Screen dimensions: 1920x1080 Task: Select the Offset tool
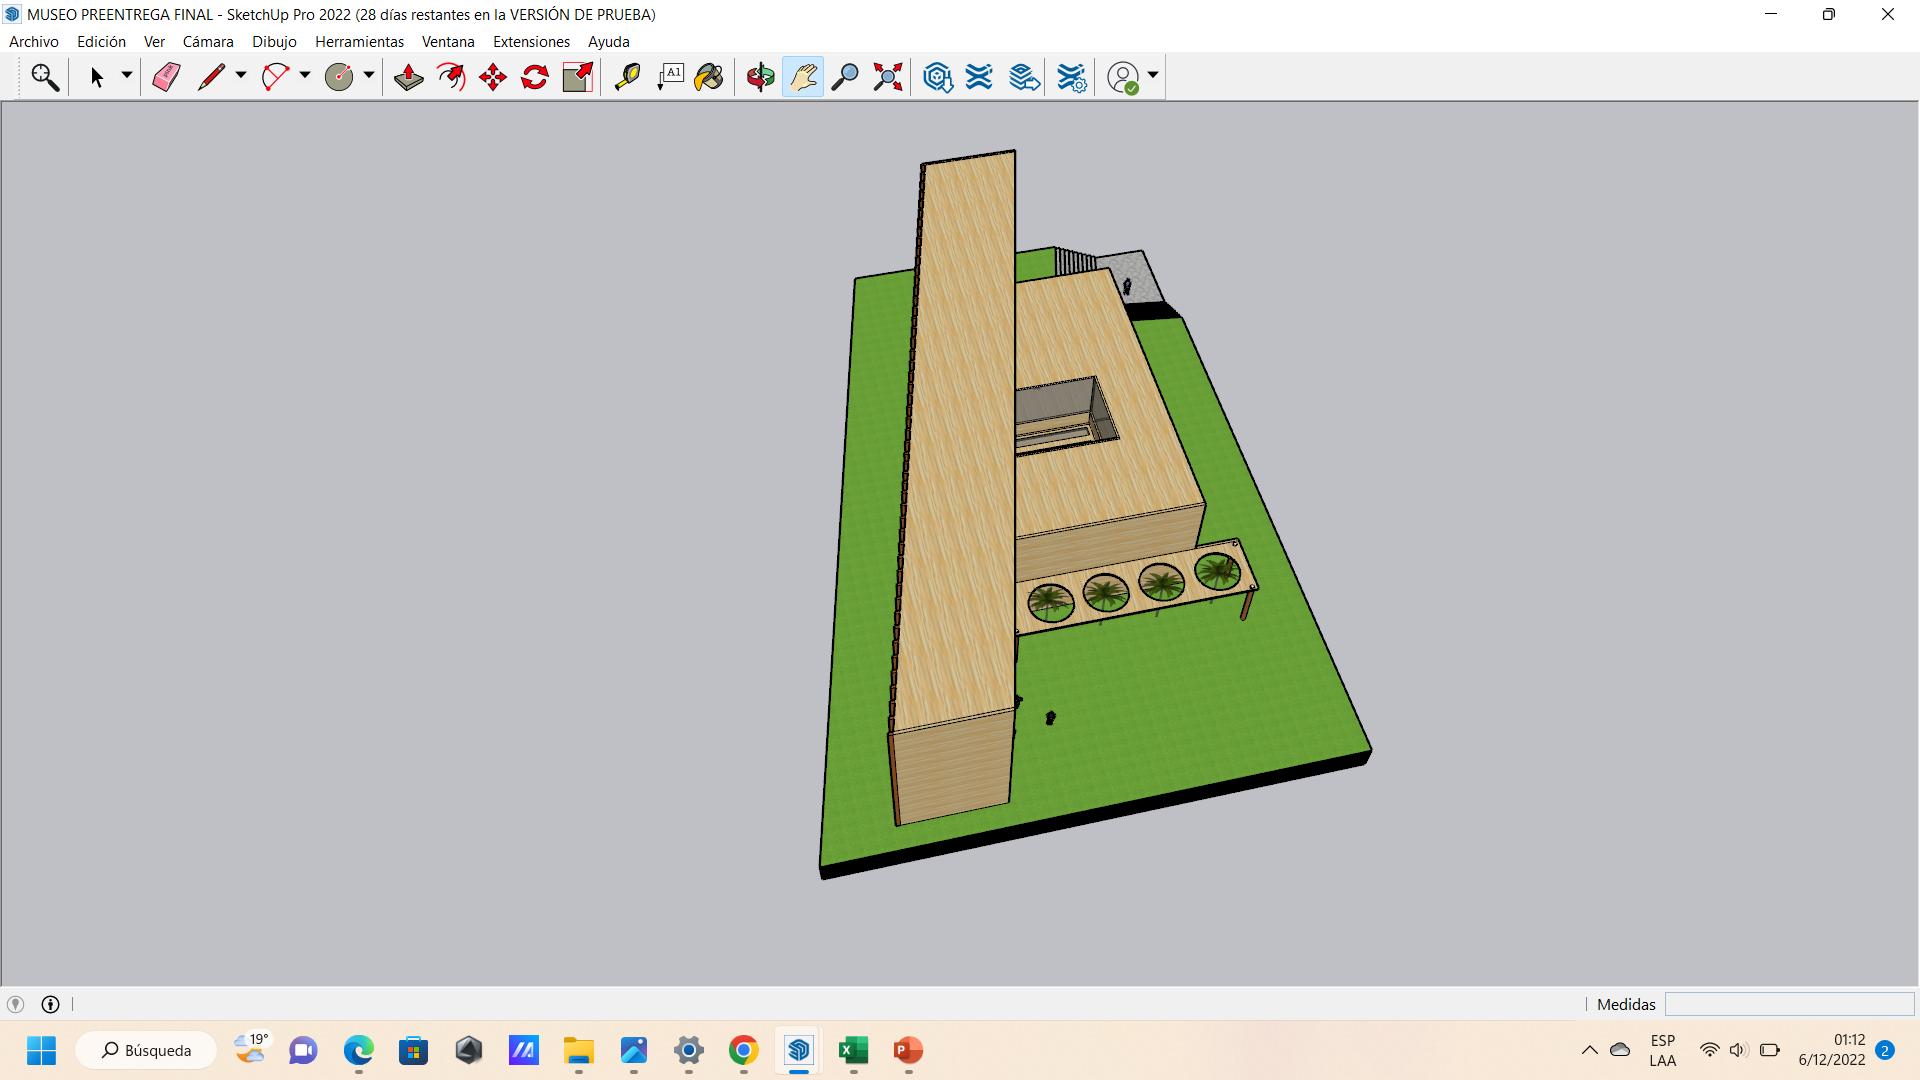451,77
